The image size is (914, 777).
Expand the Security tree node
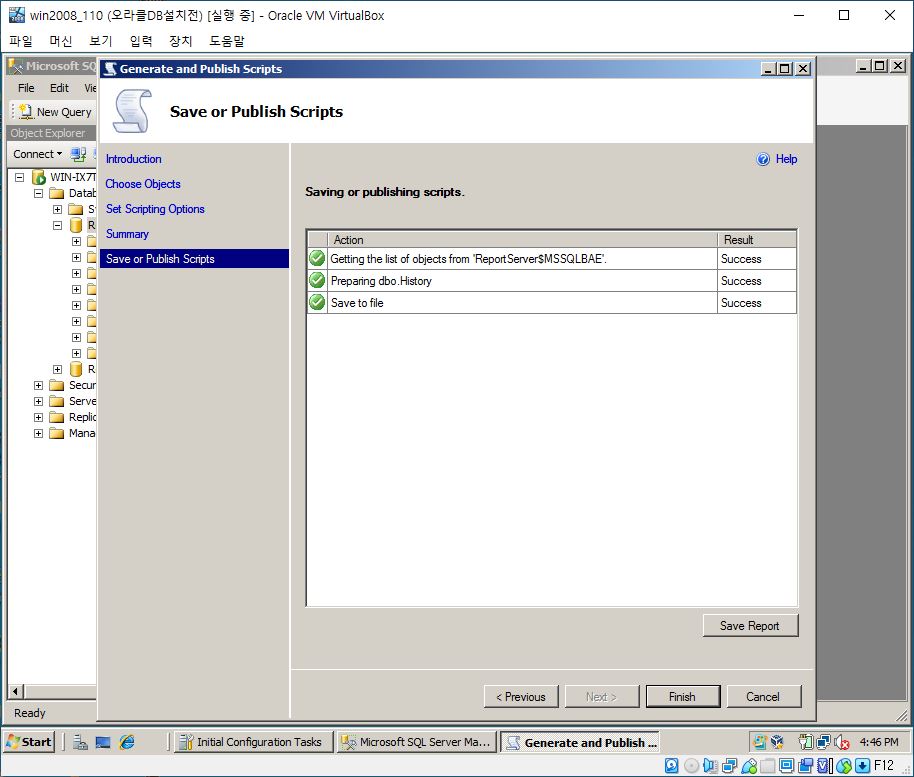click(38, 385)
